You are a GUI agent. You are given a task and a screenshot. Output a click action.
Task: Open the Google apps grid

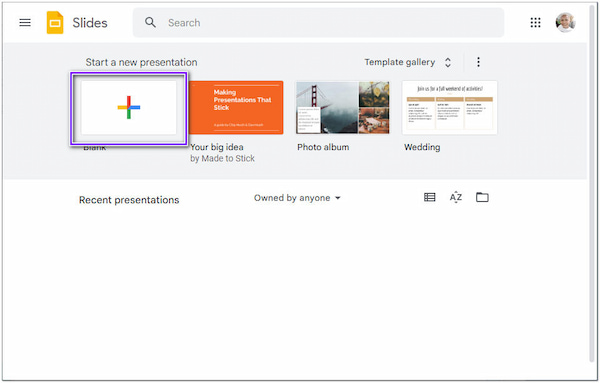(x=535, y=23)
